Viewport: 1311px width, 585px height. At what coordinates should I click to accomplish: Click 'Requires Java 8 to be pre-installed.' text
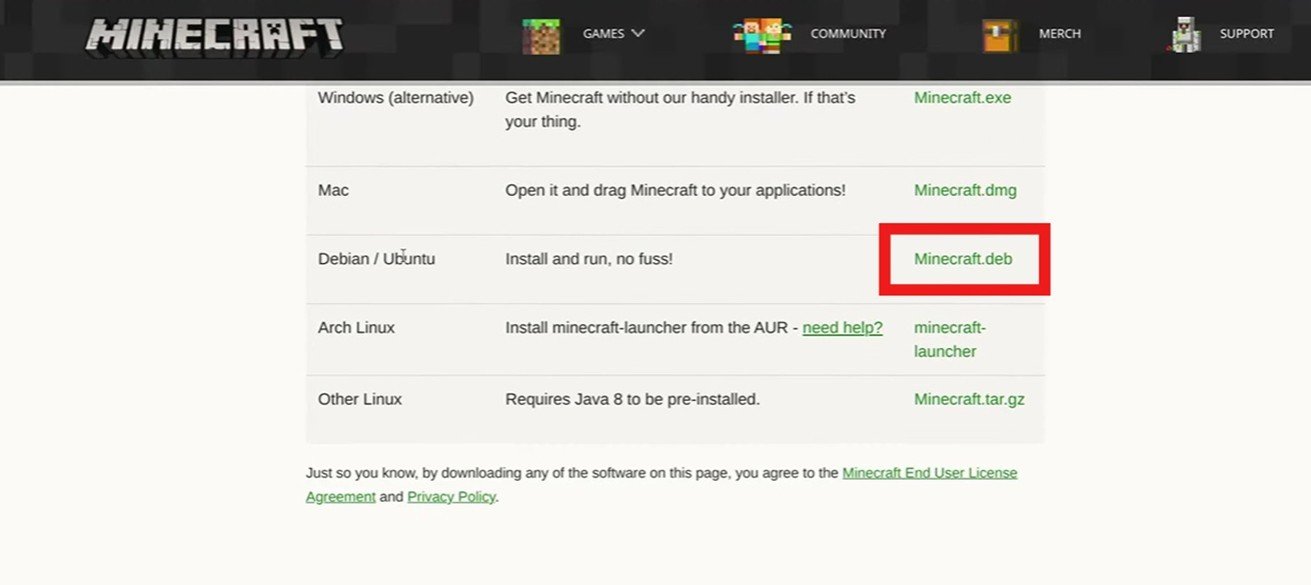(x=633, y=399)
